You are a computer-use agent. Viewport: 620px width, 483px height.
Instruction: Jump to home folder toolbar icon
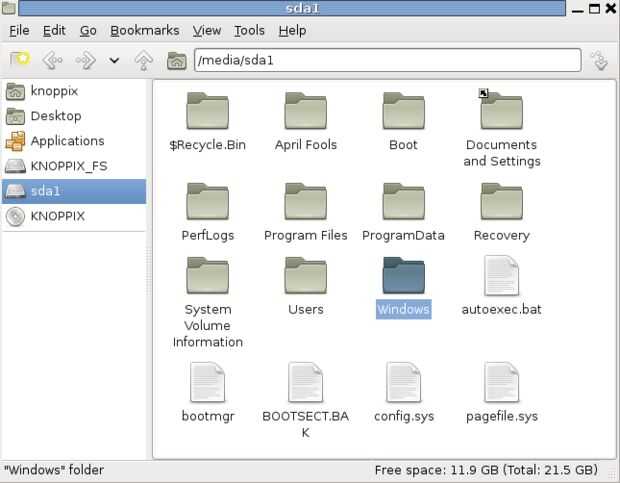point(176,60)
